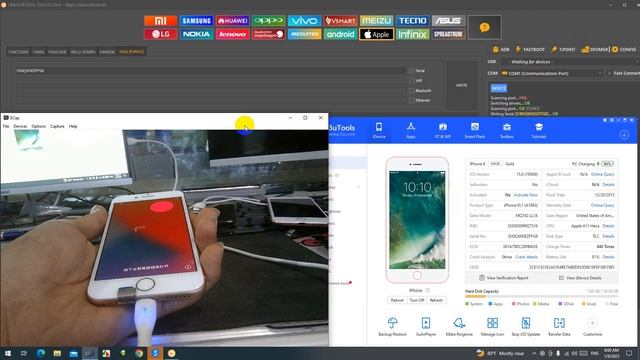Viewport: 640px width, 360px height.
Task: Toggle the Wifi checkbox
Action: click(411, 80)
